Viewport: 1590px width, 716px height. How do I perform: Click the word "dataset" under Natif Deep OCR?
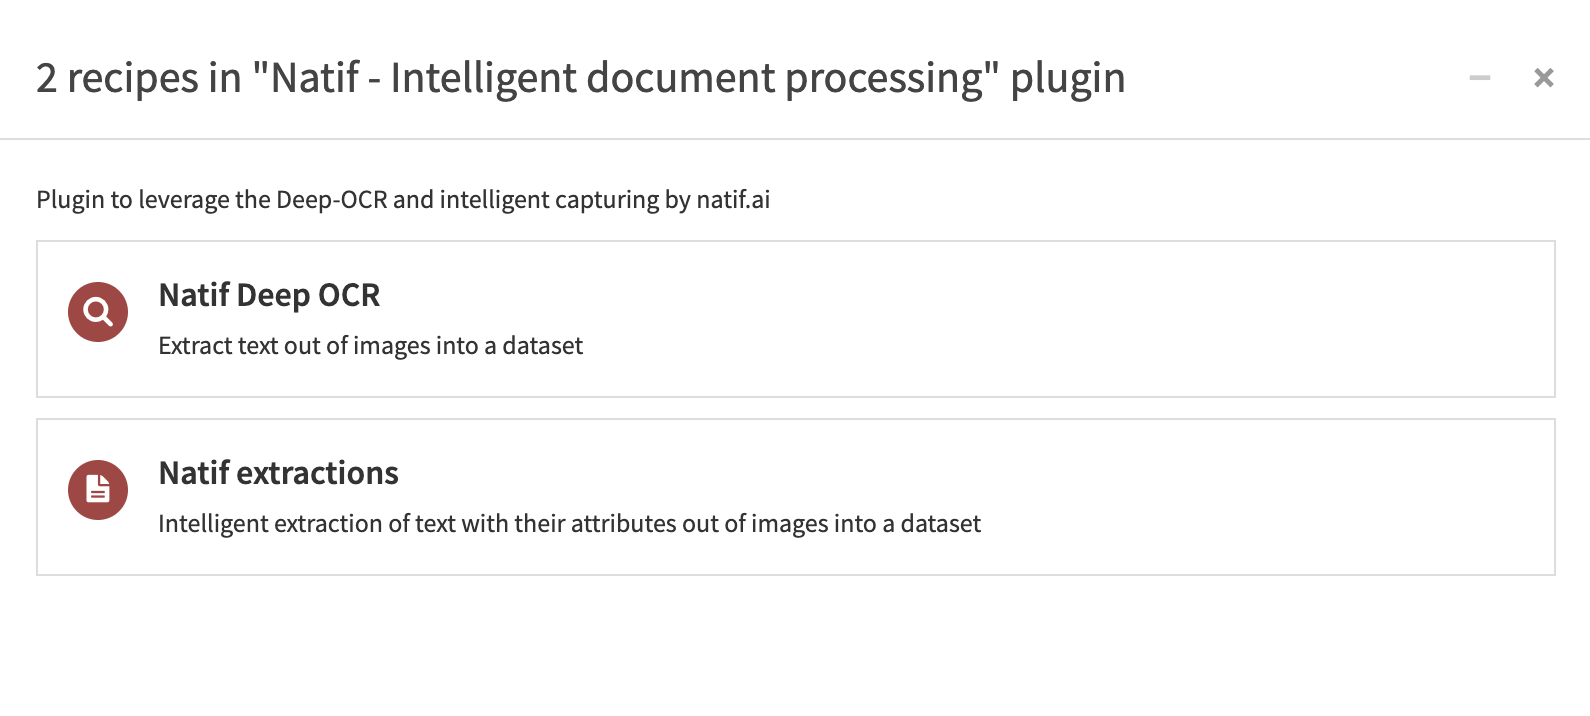(542, 346)
